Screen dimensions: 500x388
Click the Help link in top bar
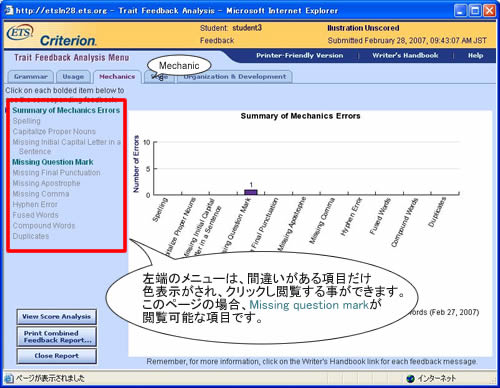coord(475,56)
